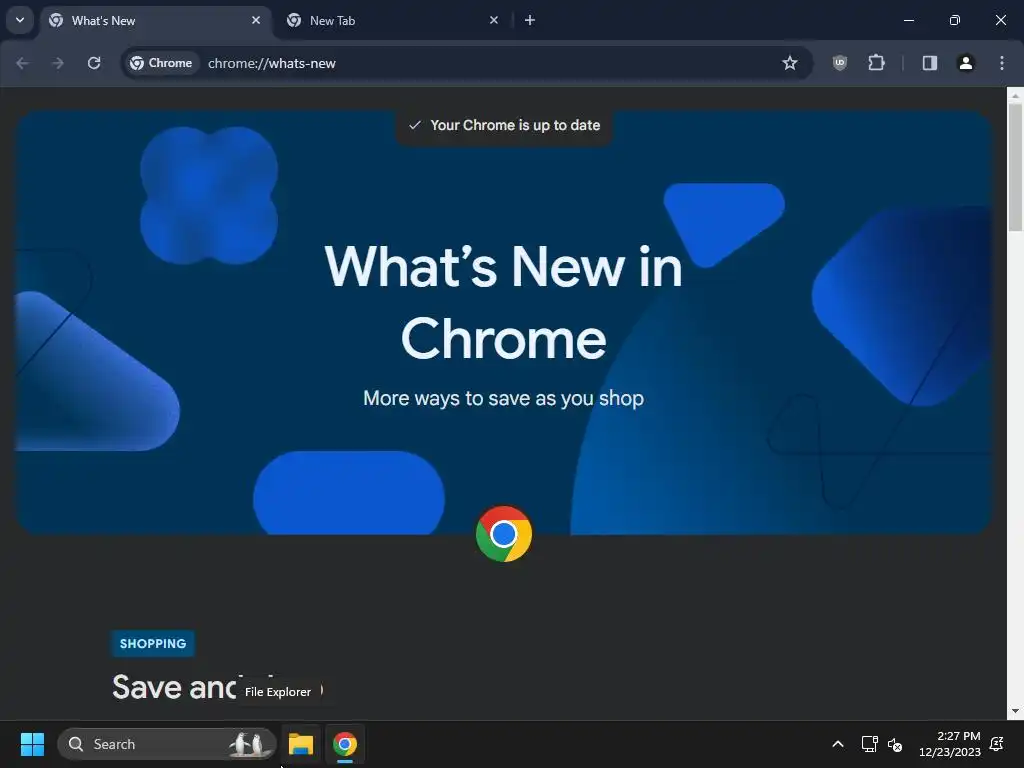This screenshot has height=768, width=1024.
Task: Click the muted volume tray icon
Action: point(895,744)
